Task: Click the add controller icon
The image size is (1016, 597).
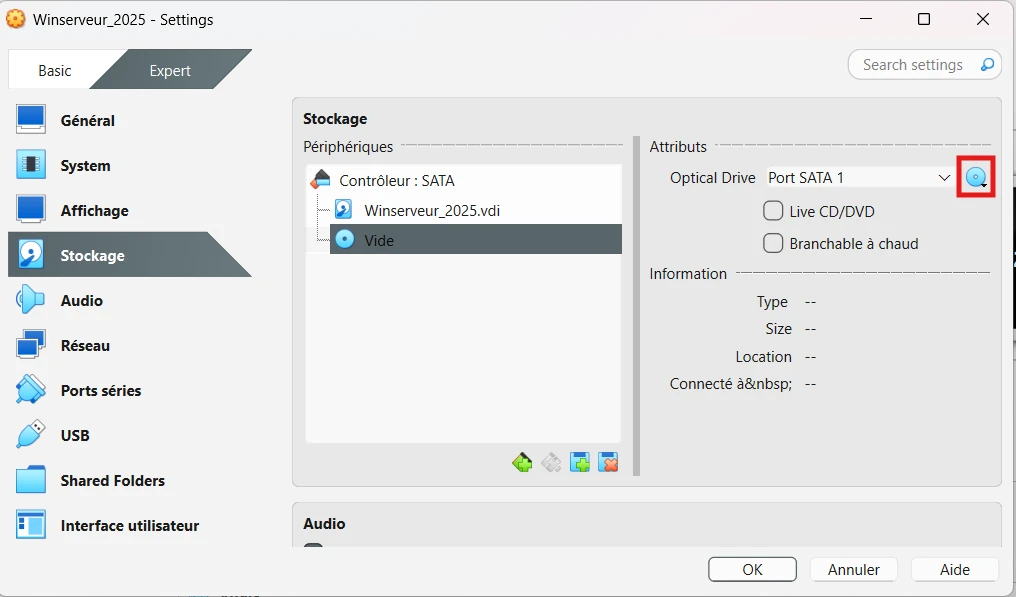Action: pyautogui.click(x=522, y=463)
